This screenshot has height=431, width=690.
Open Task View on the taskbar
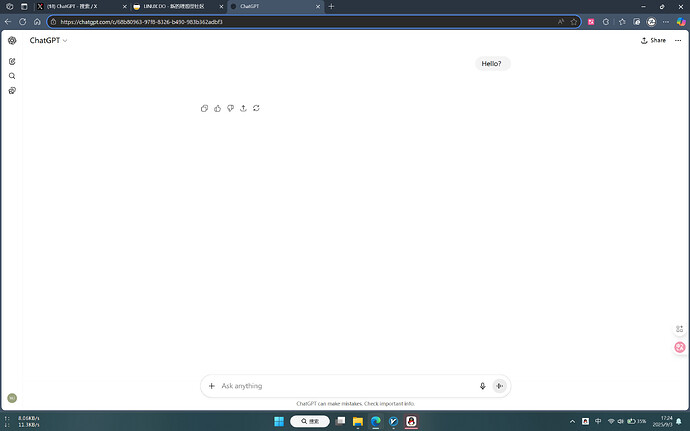pyautogui.click(x=340, y=421)
